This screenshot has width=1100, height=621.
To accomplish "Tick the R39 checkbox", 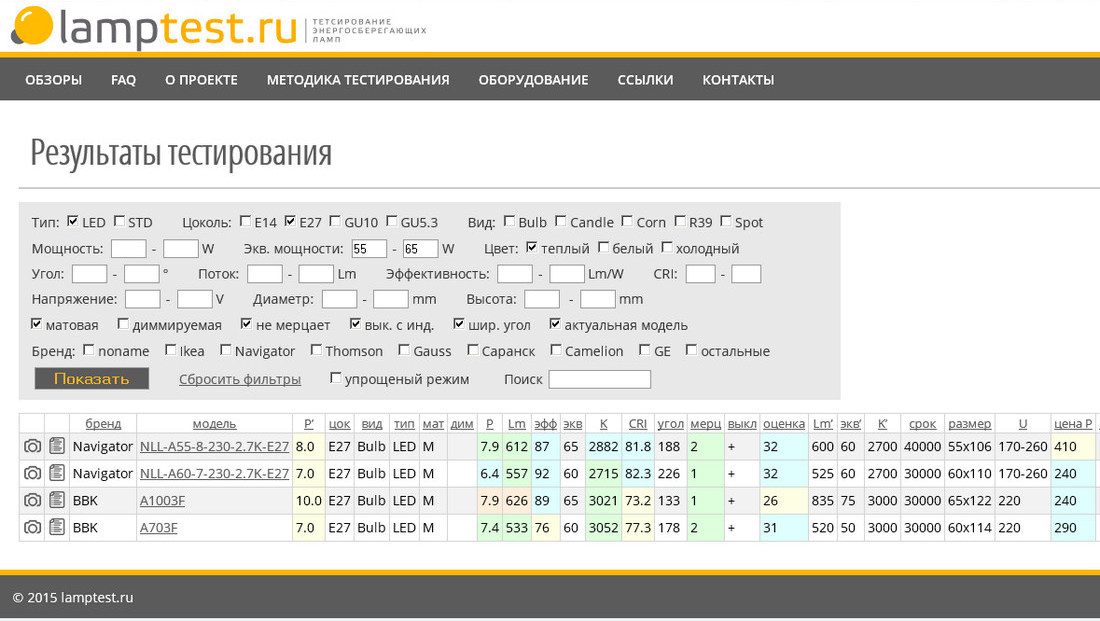I will click(680, 221).
